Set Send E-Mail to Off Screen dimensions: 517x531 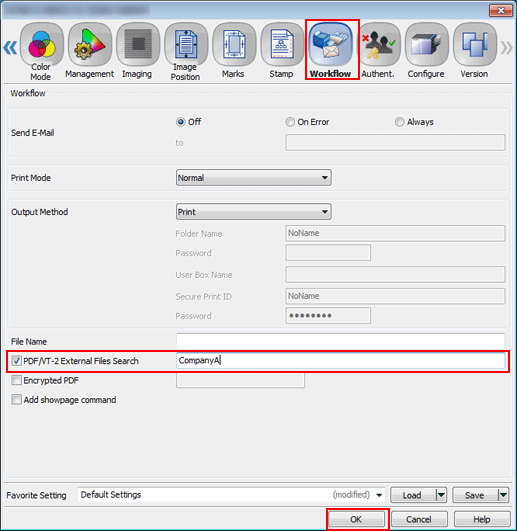pos(181,122)
